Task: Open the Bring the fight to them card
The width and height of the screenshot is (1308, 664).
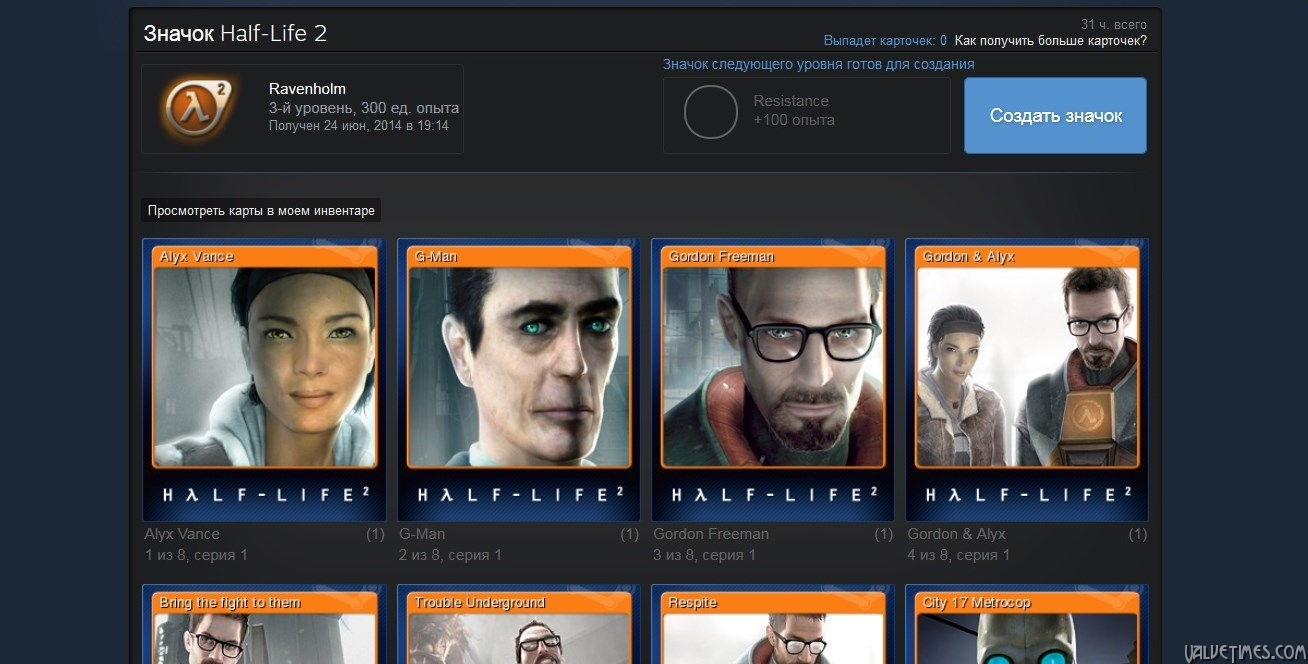Action: 264,625
